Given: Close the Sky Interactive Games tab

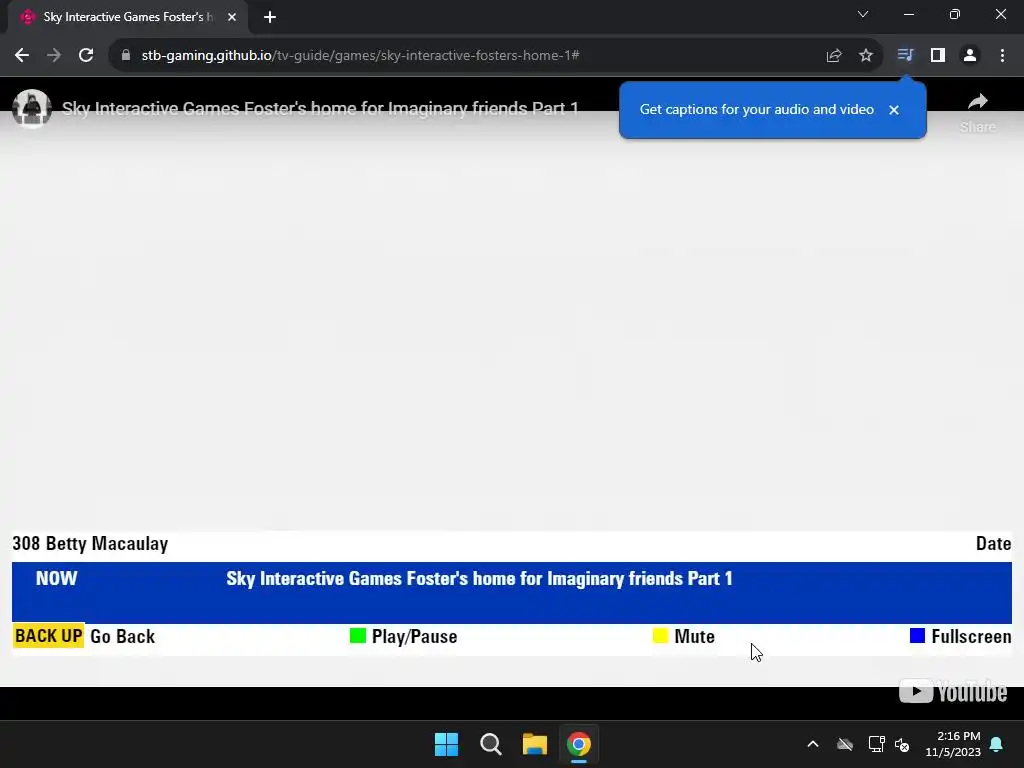Looking at the screenshot, I should point(232,17).
